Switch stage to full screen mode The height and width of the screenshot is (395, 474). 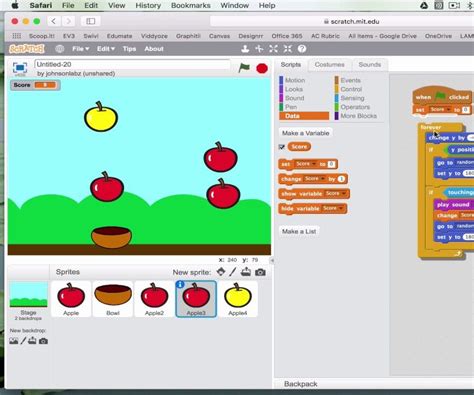(x=20, y=68)
